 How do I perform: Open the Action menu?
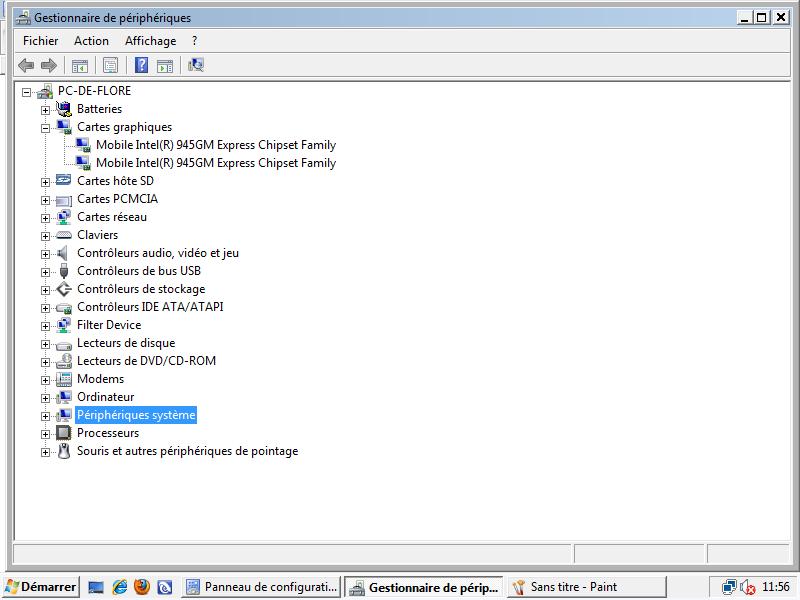tap(91, 41)
